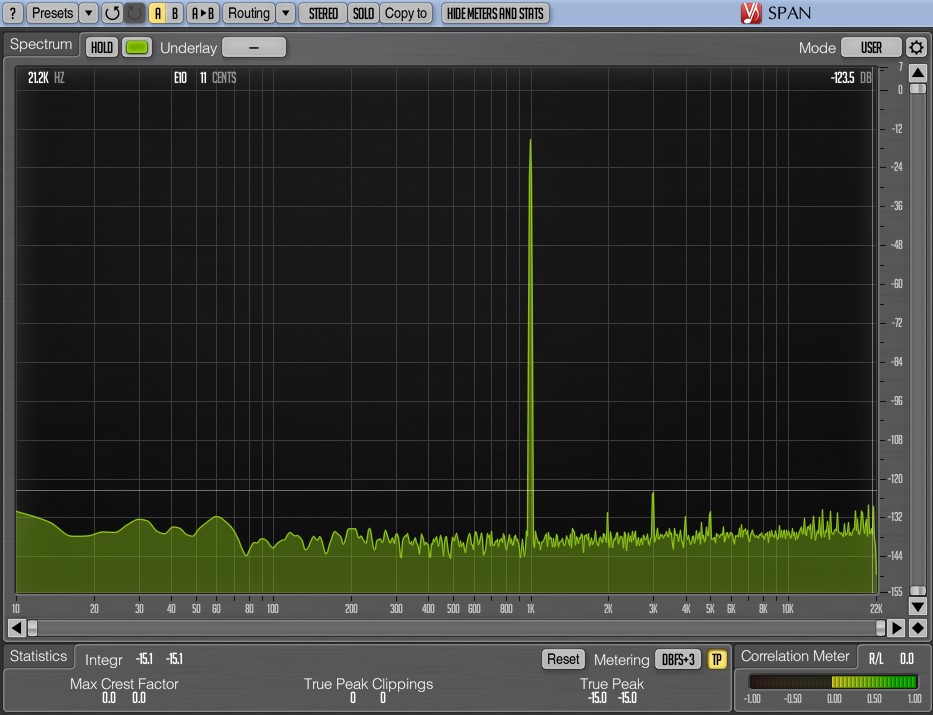Open the Presets dropdown arrow
This screenshot has height=715, width=933.
tap(89, 13)
